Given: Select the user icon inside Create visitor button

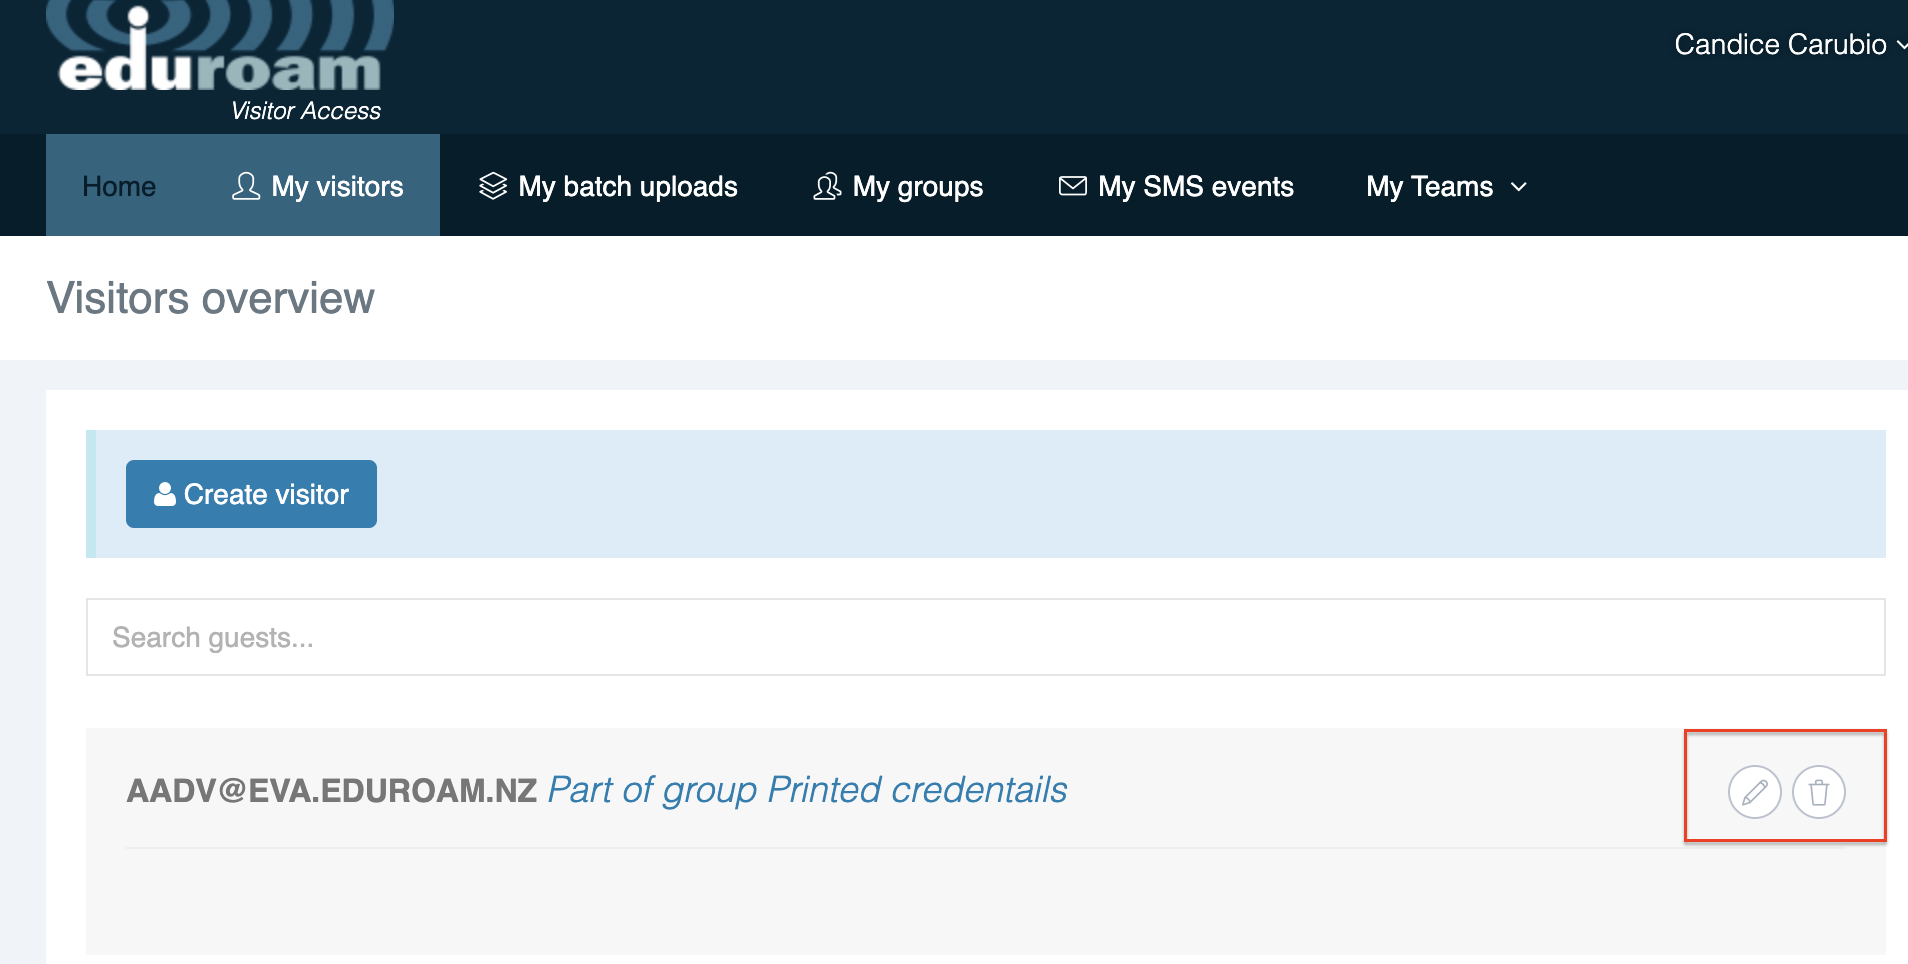Looking at the screenshot, I should [164, 493].
